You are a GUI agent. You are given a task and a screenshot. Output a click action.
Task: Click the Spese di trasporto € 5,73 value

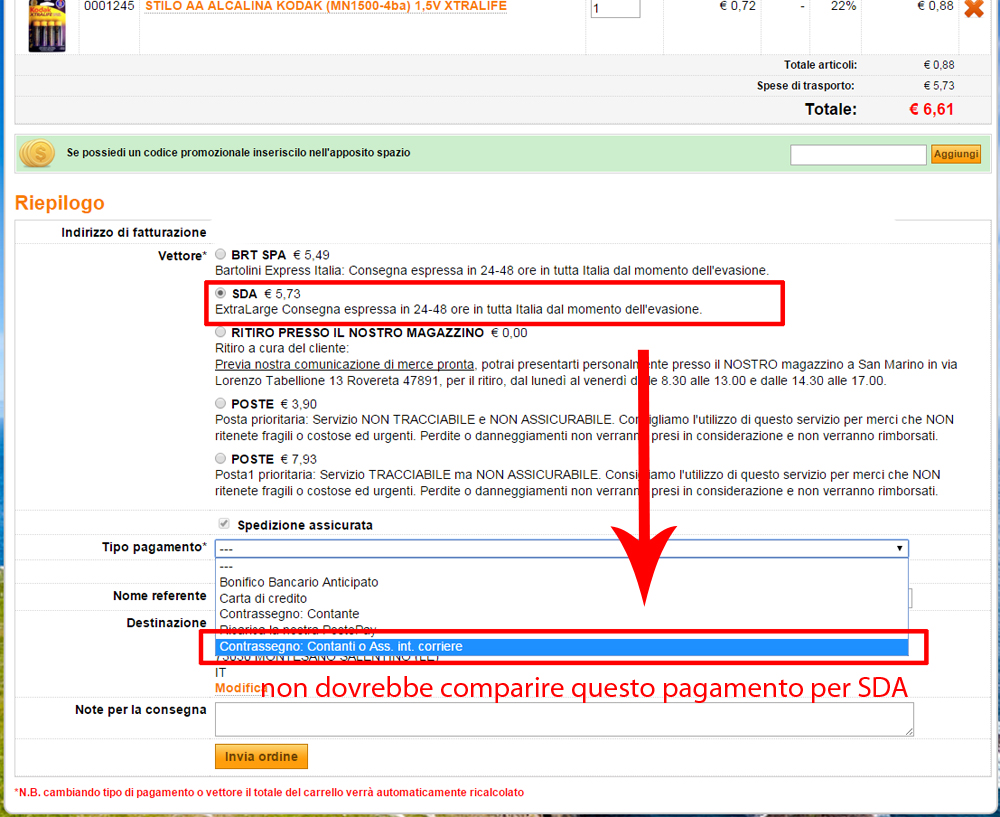[x=939, y=85]
